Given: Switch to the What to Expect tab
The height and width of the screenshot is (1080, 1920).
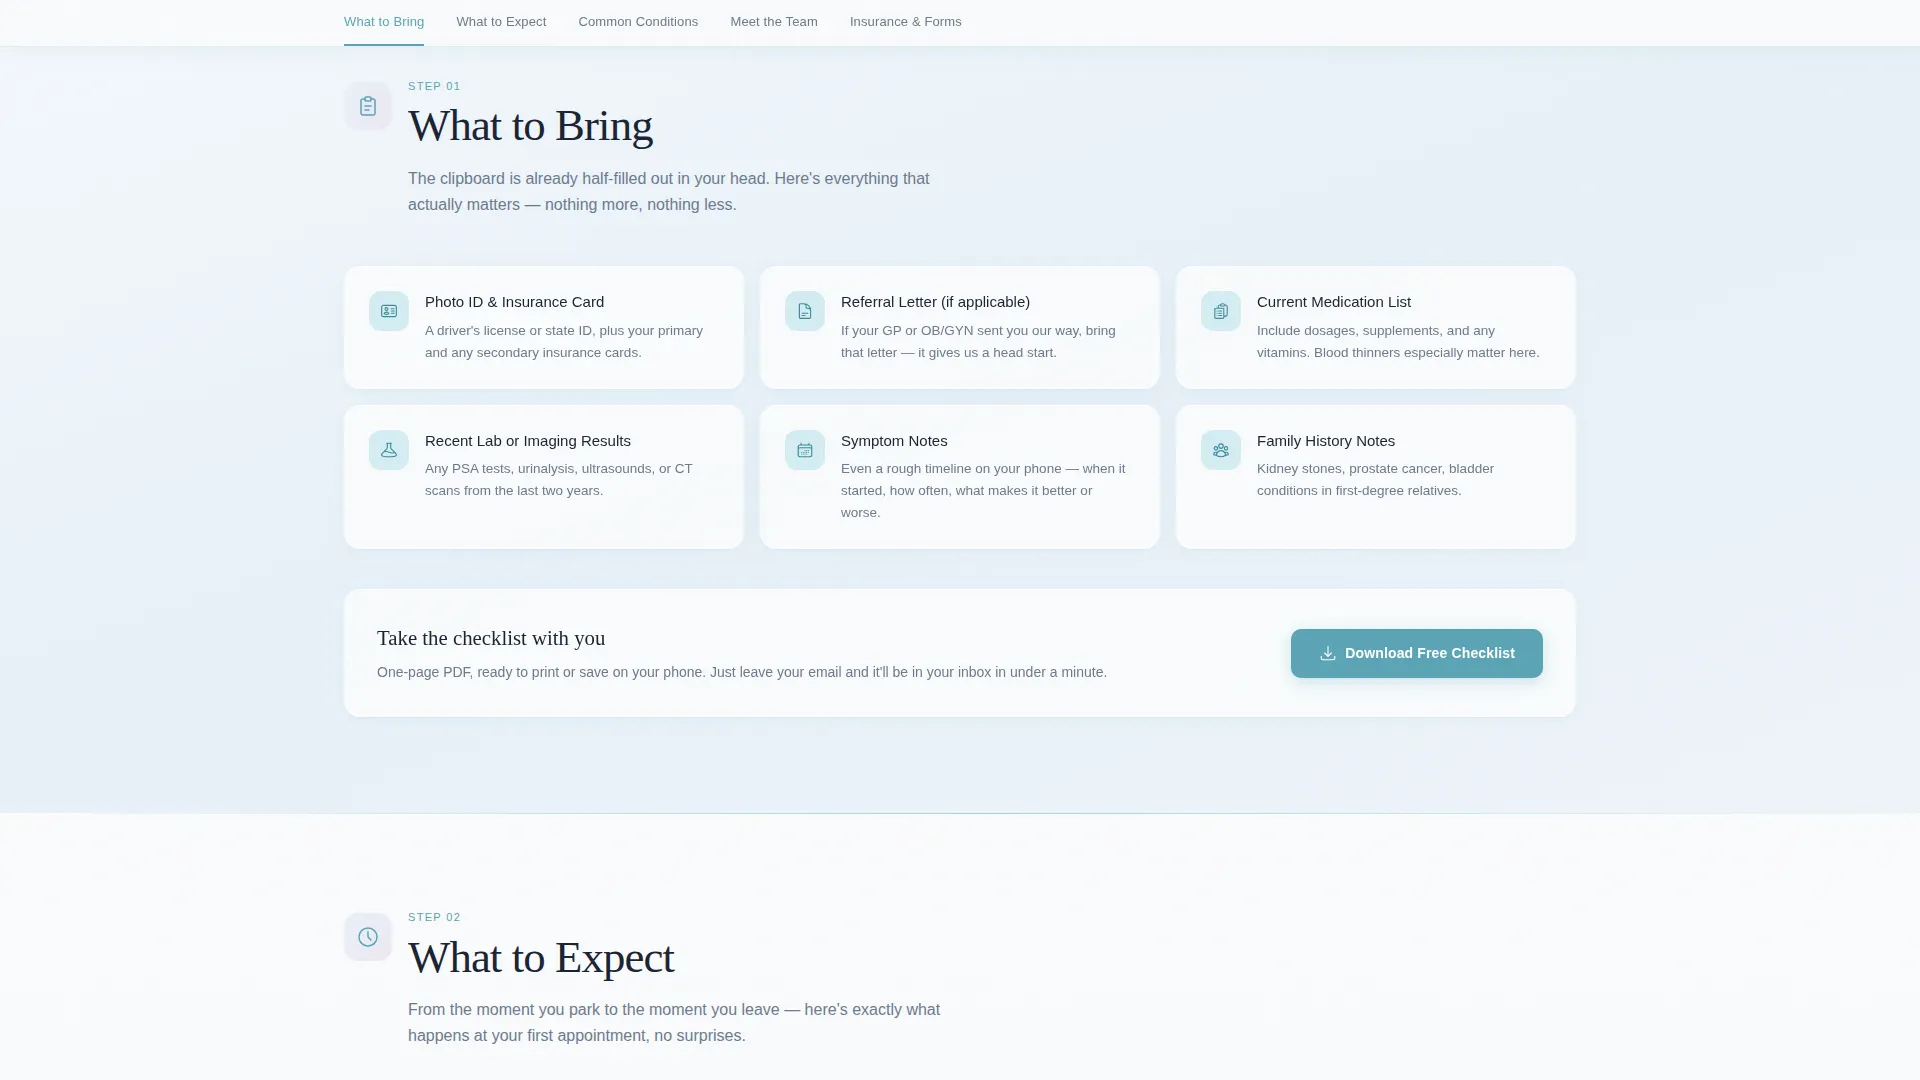Looking at the screenshot, I should [501, 22].
